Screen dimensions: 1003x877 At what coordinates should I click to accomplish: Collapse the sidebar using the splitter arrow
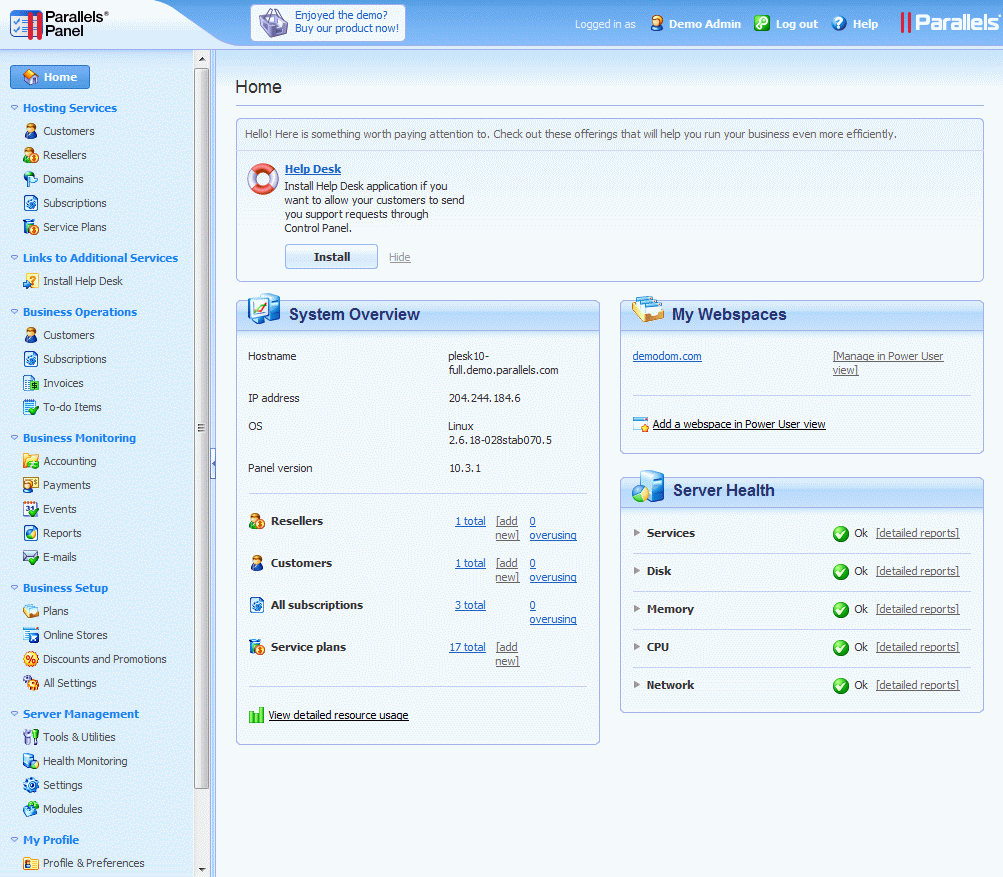tap(212, 463)
